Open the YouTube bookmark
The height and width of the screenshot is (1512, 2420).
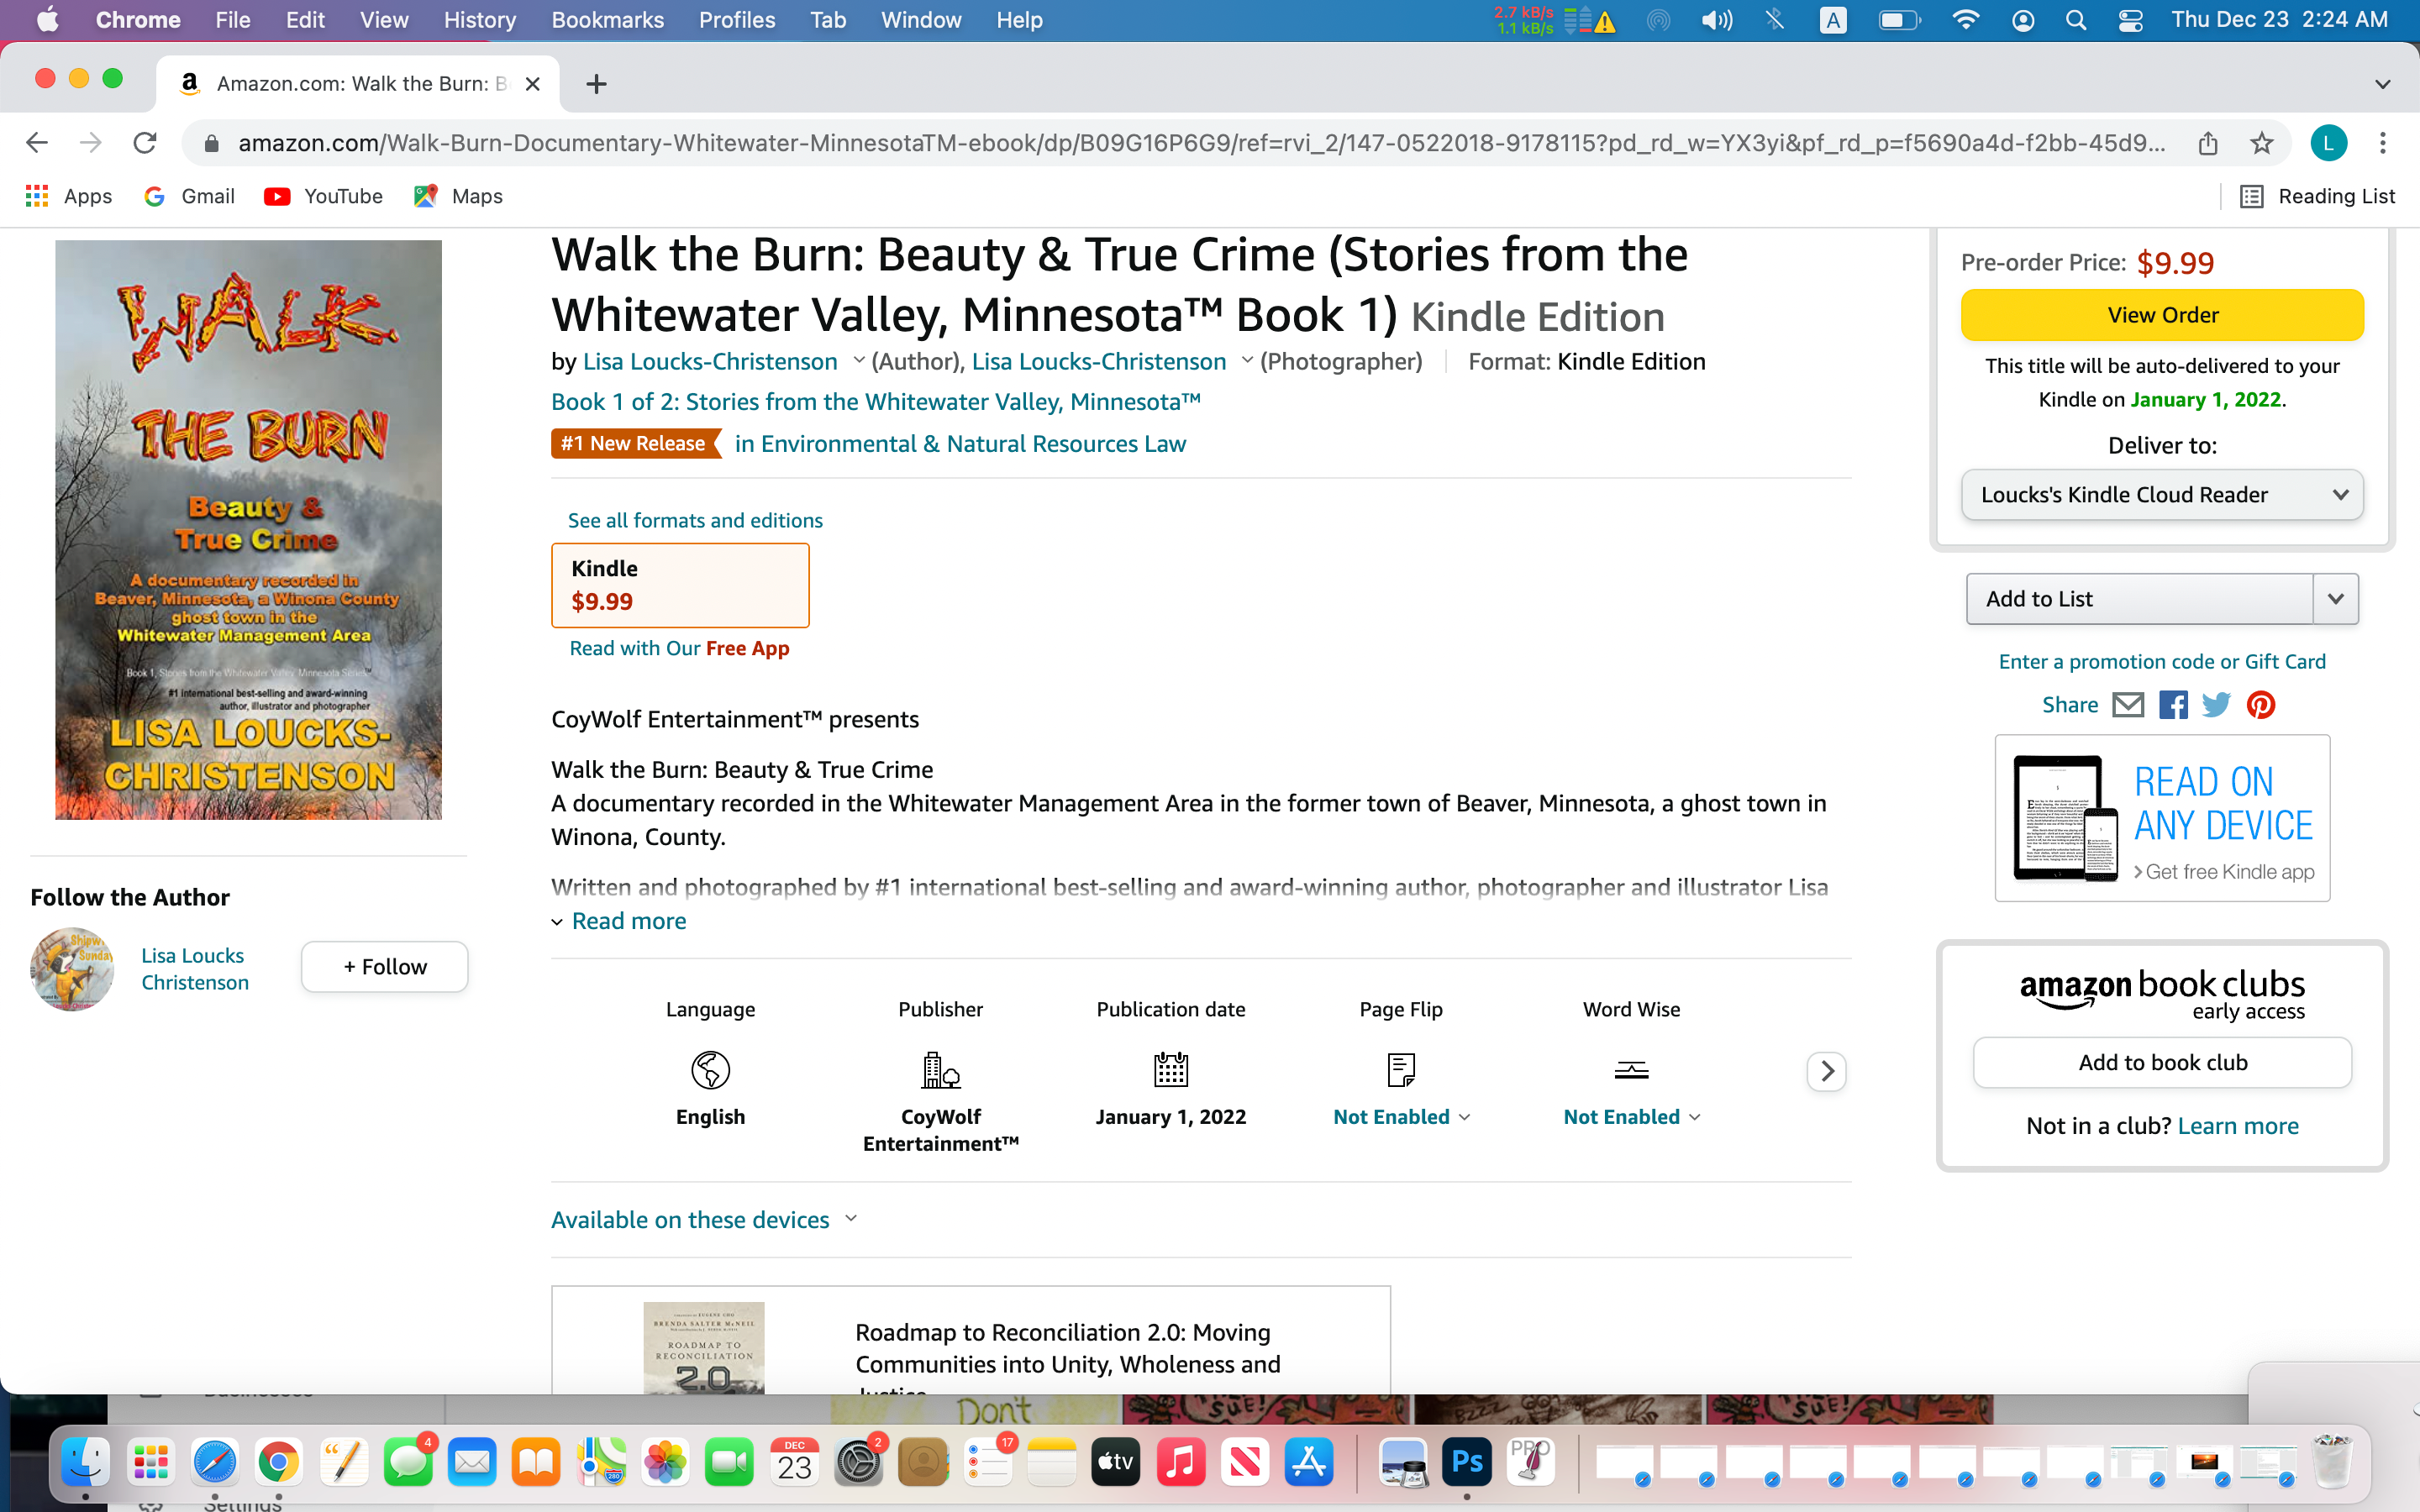pos(323,196)
